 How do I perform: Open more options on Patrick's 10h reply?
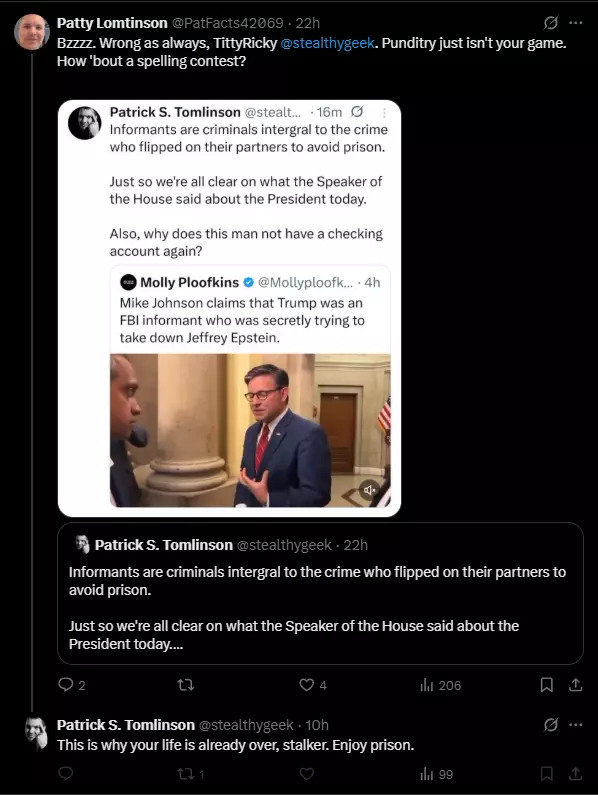[x=576, y=725]
